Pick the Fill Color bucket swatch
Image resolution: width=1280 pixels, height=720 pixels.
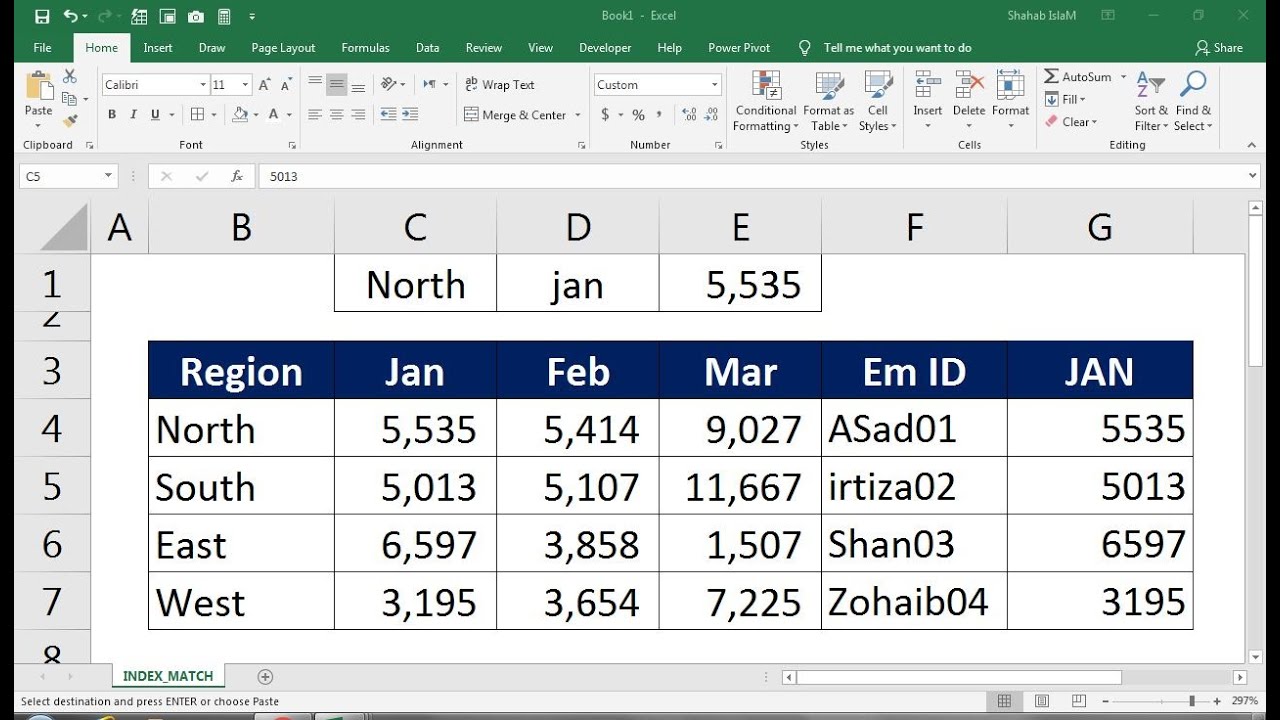(240, 115)
